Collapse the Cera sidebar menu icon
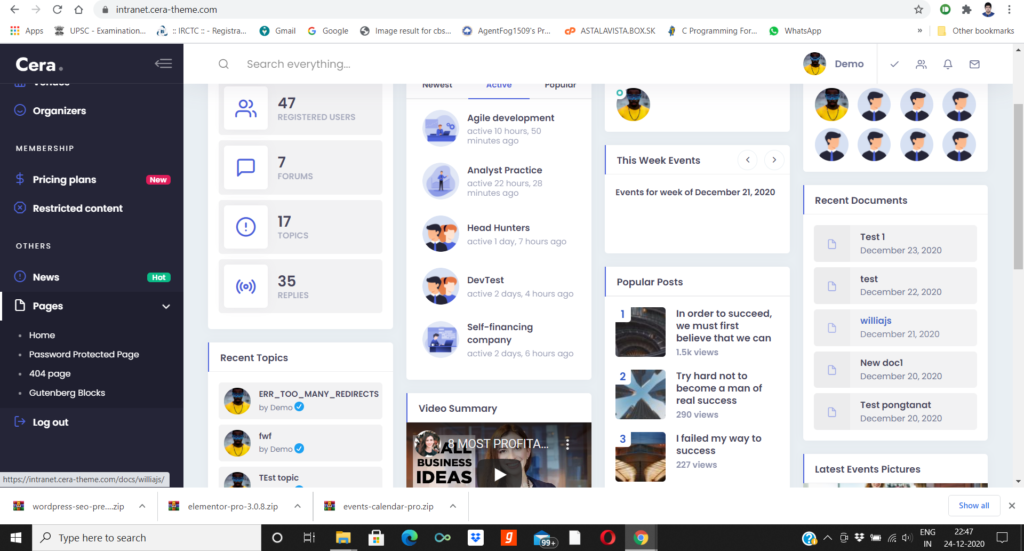This screenshot has width=1024, height=551. click(x=163, y=64)
